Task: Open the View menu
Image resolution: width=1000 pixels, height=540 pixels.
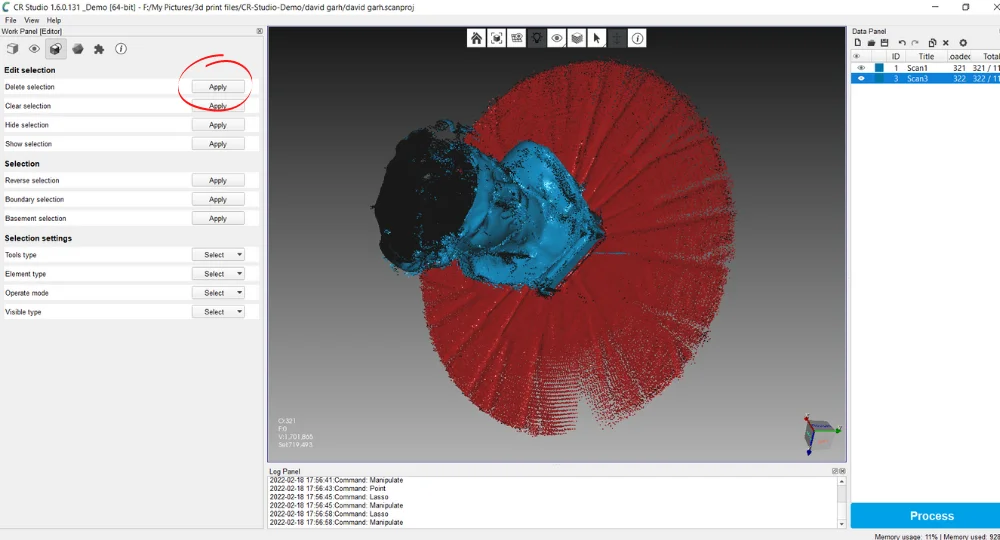Action: click(x=31, y=20)
